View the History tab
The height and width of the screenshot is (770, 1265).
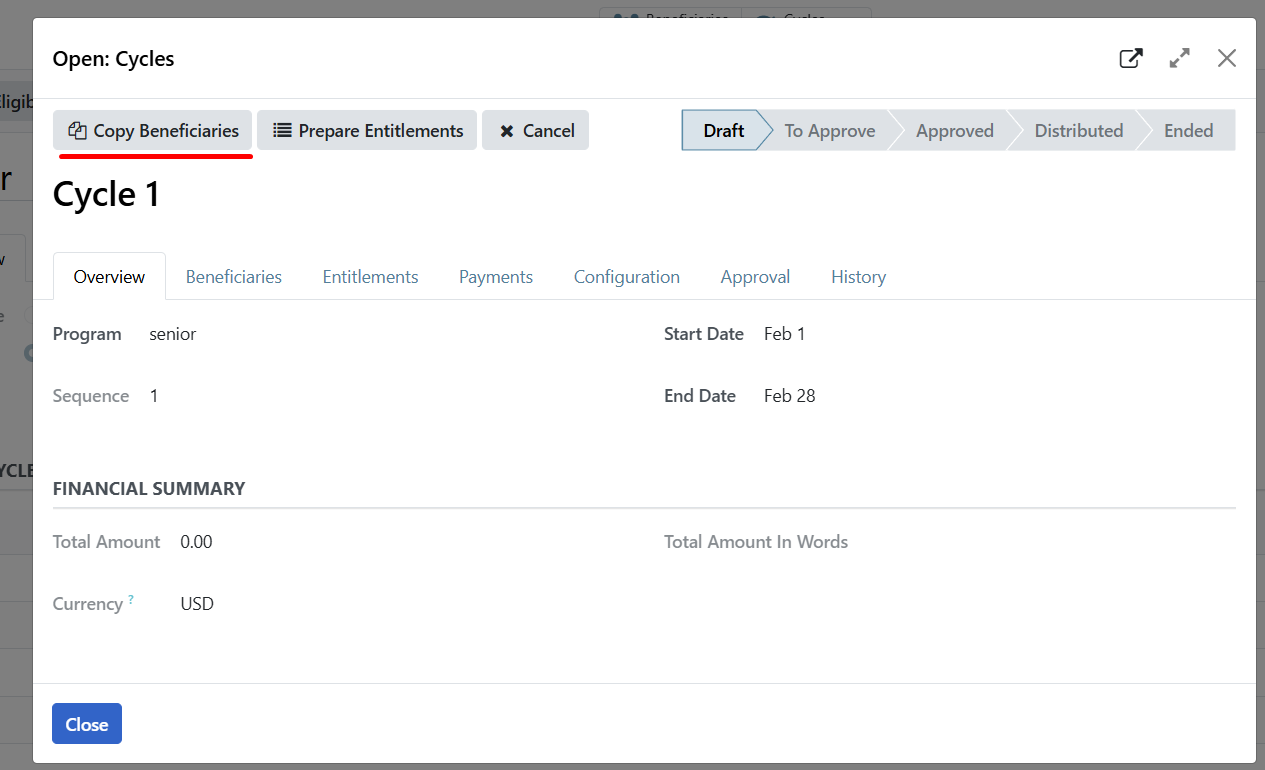click(x=858, y=277)
